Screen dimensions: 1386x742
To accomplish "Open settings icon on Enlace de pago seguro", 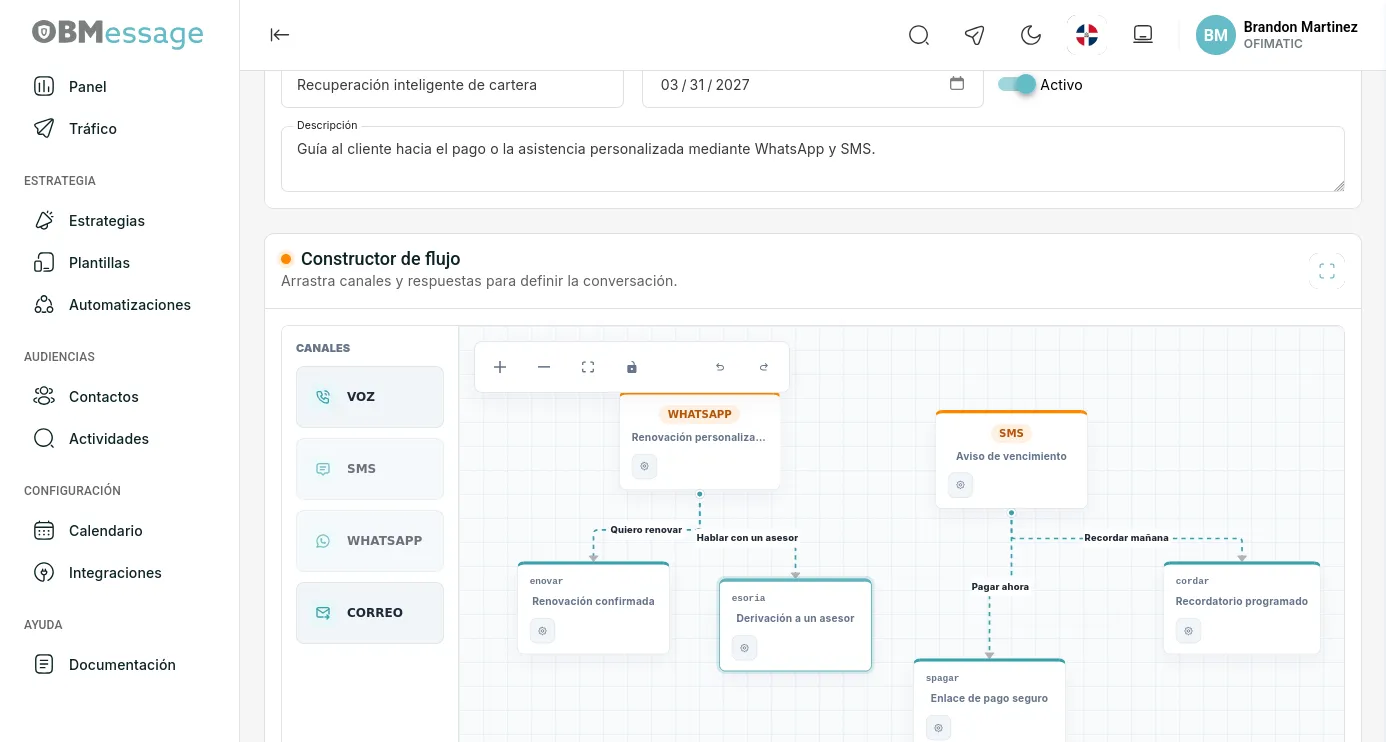I will pos(939,728).
